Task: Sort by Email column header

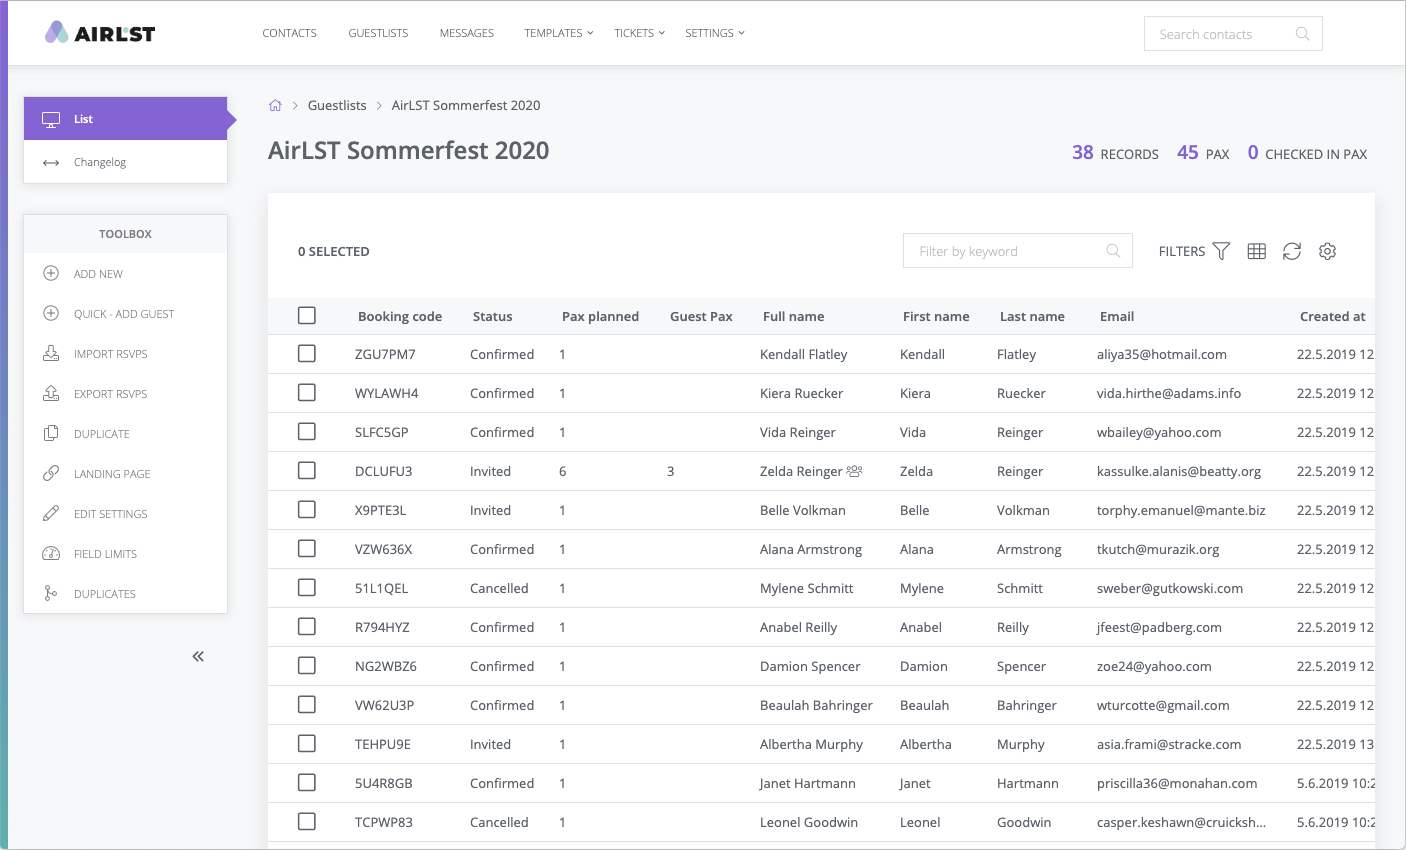Action: point(1117,316)
